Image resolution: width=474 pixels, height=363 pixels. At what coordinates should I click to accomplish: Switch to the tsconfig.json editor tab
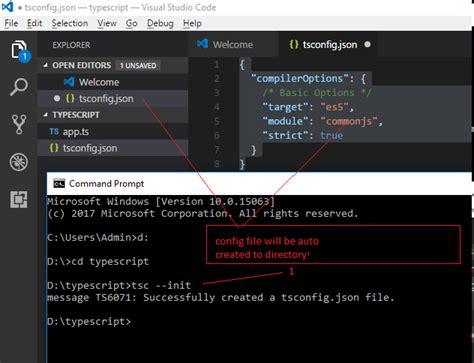pos(329,44)
